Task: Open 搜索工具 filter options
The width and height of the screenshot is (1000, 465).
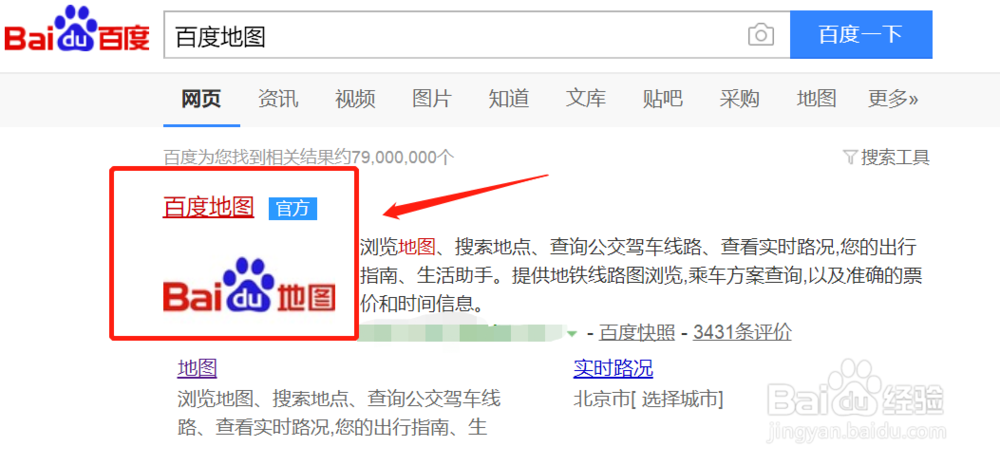Action: (x=887, y=157)
